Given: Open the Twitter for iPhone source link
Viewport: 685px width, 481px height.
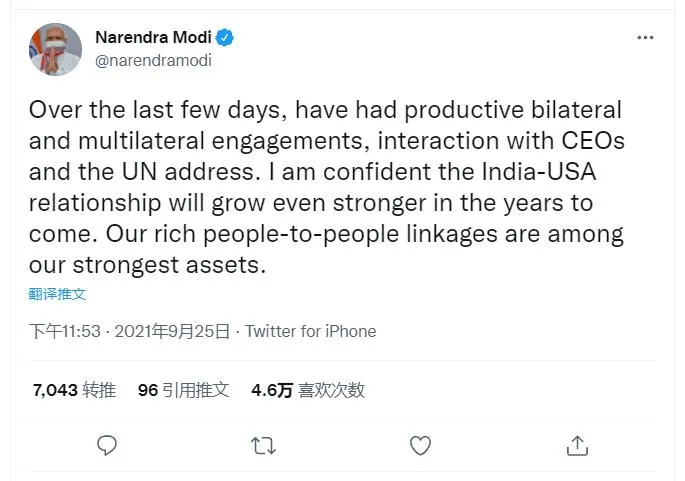Looking at the screenshot, I should (310, 331).
